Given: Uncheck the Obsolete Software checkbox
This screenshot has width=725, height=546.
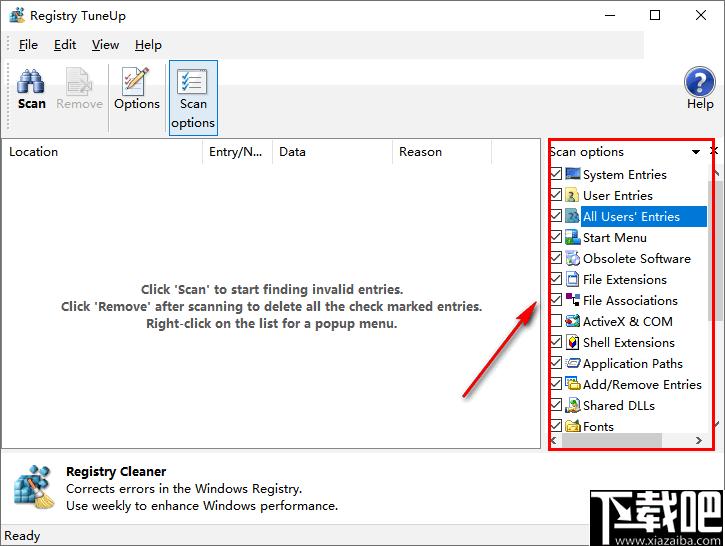Looking at the screenshot, I should (556, 258).
